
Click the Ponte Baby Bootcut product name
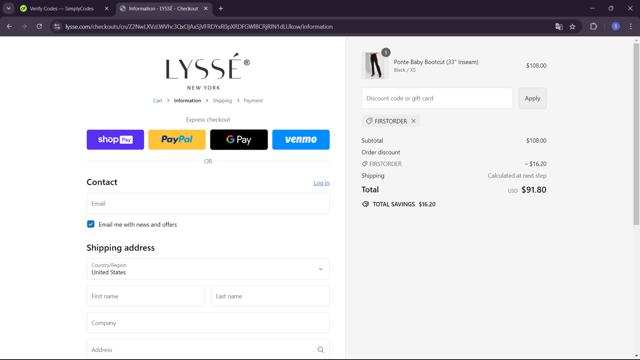coord(436,62)
